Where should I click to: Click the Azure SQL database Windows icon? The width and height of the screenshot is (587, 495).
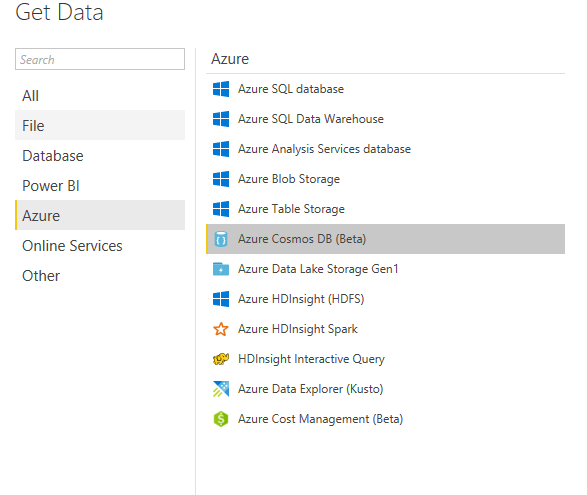click(221, 89)
